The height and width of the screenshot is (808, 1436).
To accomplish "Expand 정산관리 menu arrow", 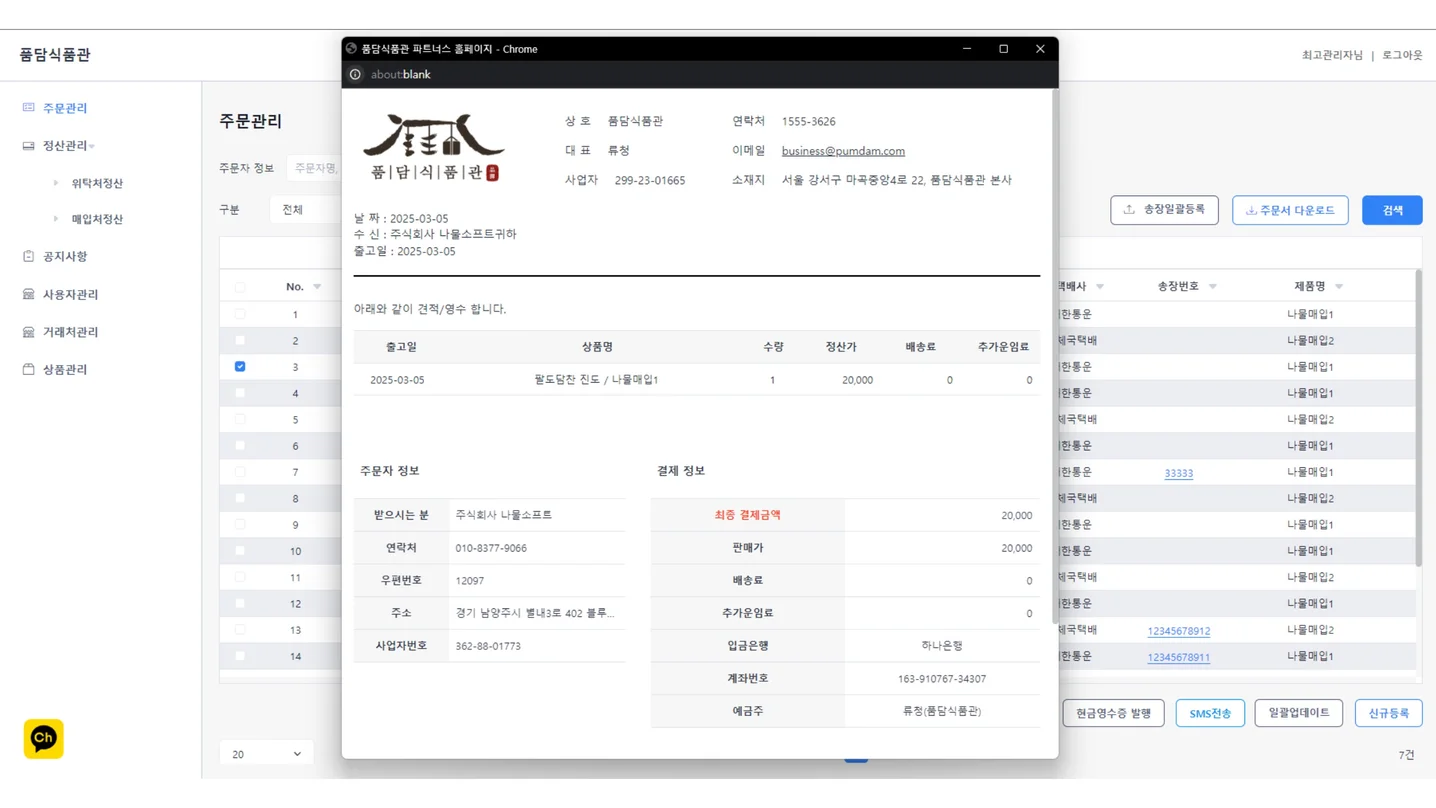I will tap(92, 146).
